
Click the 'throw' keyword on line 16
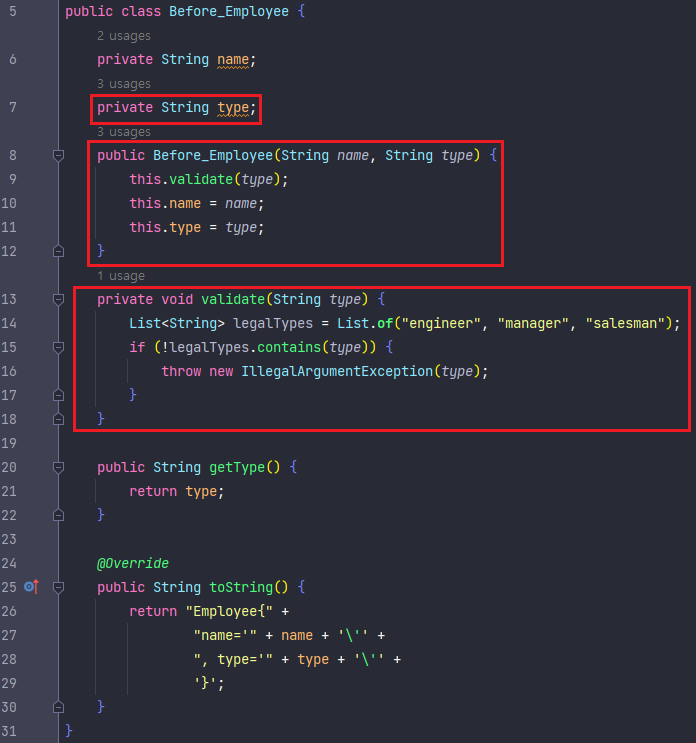pos(181,372)
